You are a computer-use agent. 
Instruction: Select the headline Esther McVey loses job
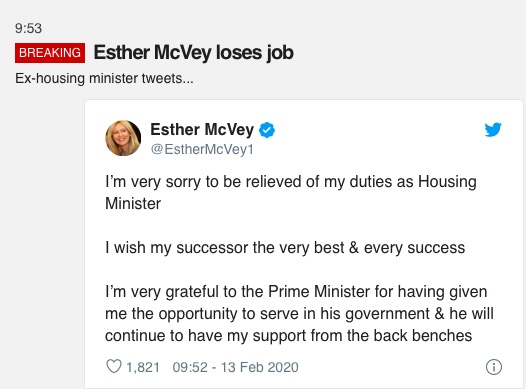pos(194,53)
